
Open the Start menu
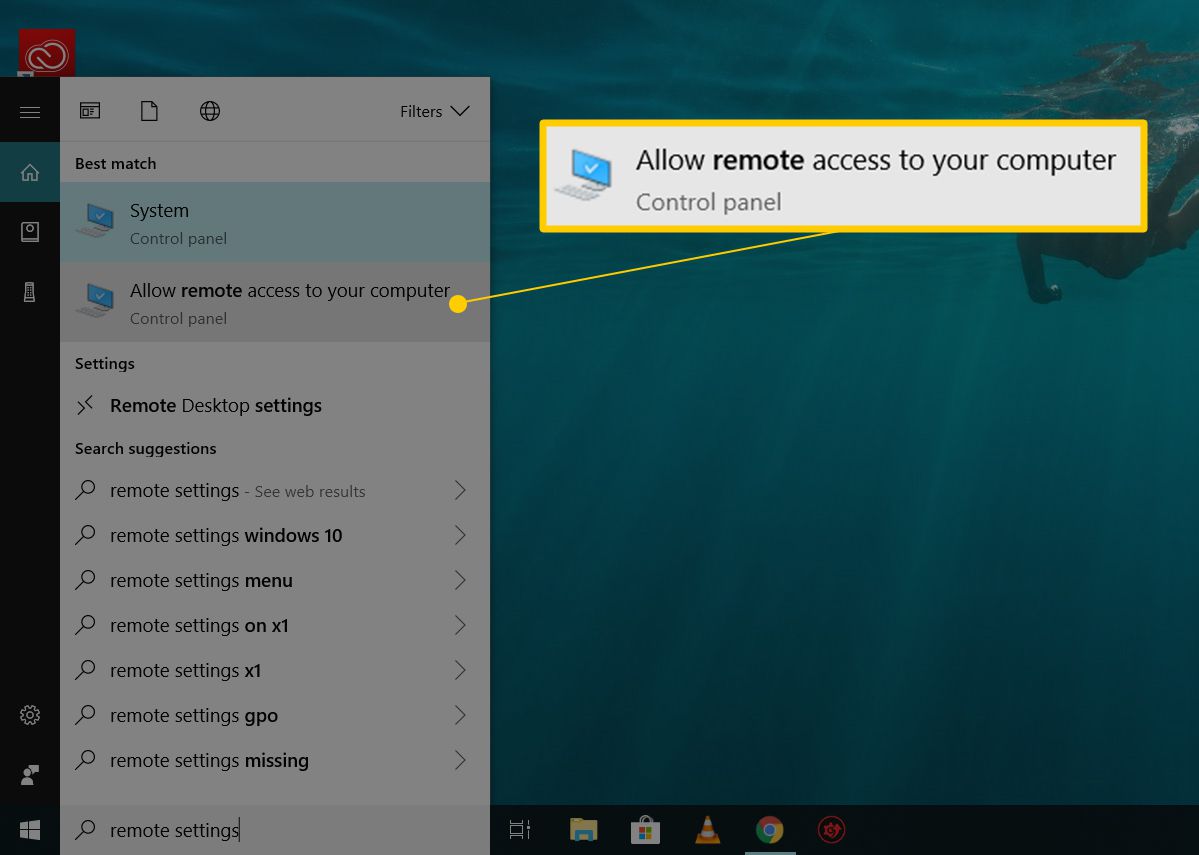(x=30, y=829)
